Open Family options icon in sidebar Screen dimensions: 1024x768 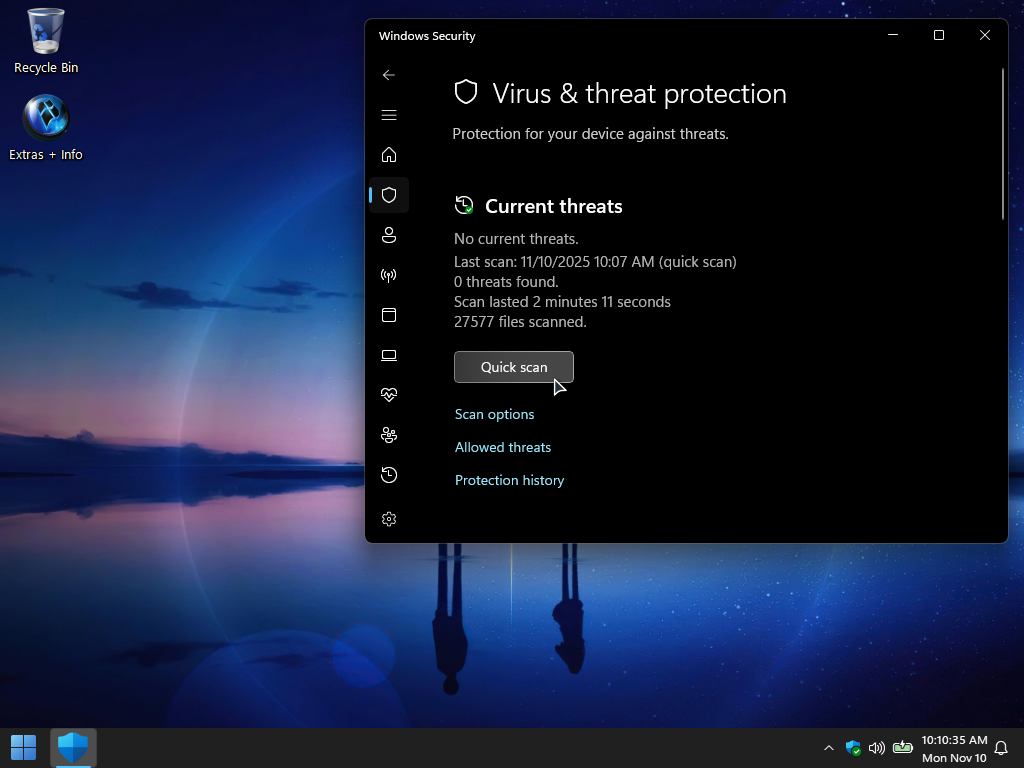coord(389,435)
